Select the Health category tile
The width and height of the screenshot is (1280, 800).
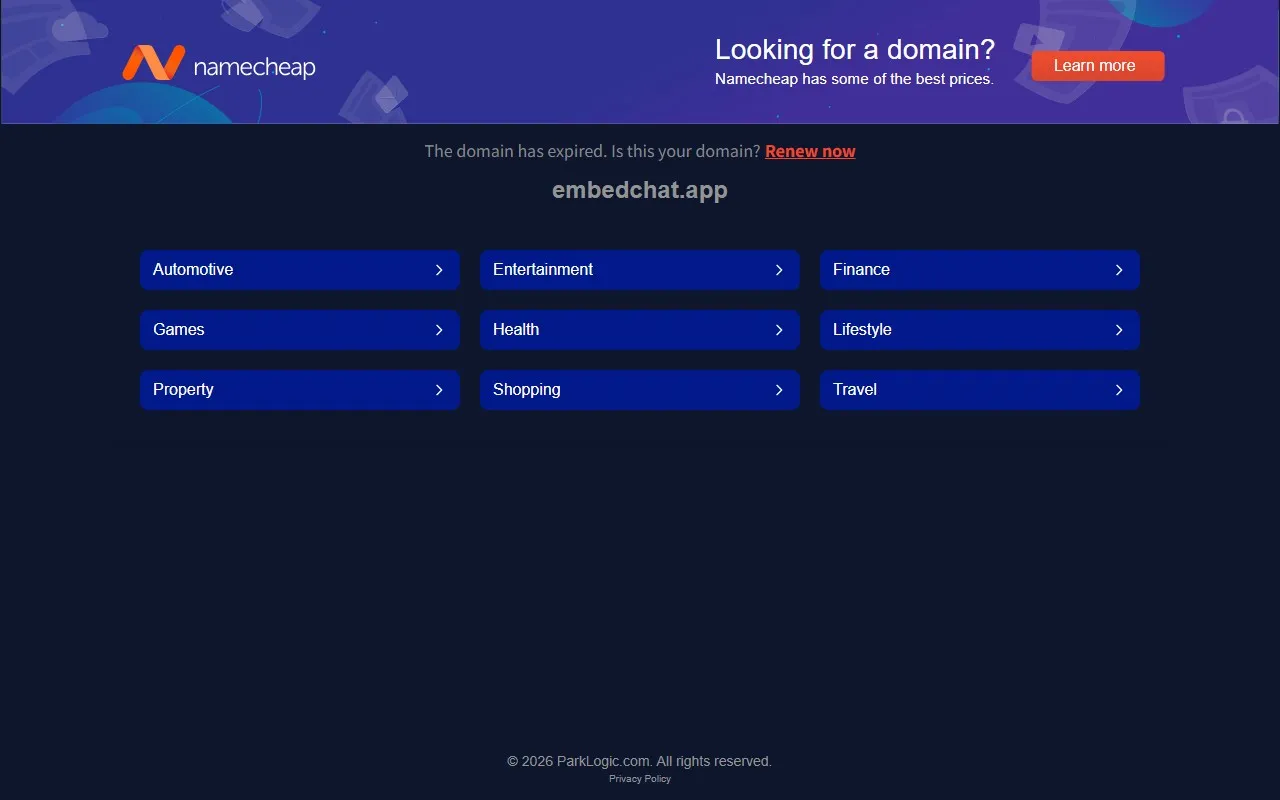coord(639,329)
